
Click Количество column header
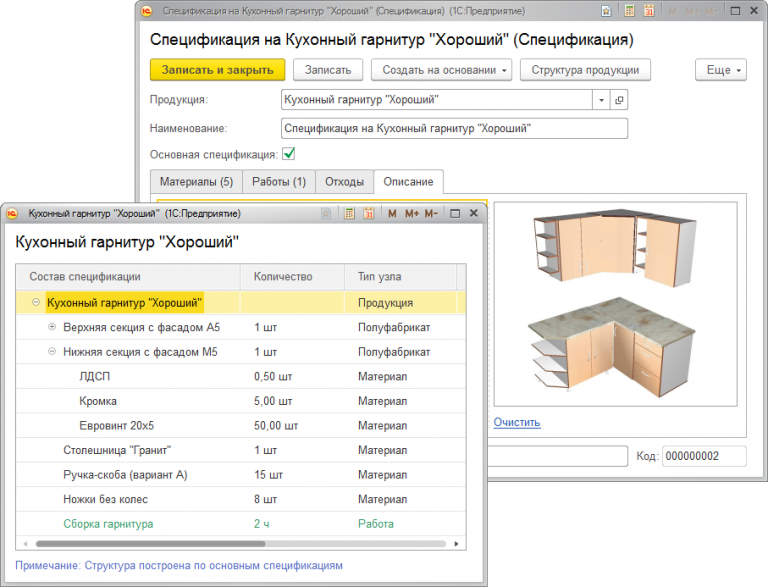click(x=292, y=277)
